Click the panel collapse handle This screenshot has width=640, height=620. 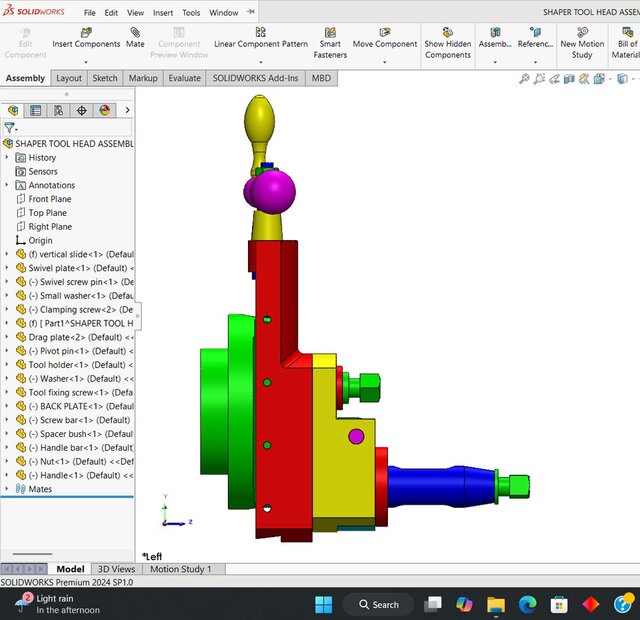pos(138,316)
